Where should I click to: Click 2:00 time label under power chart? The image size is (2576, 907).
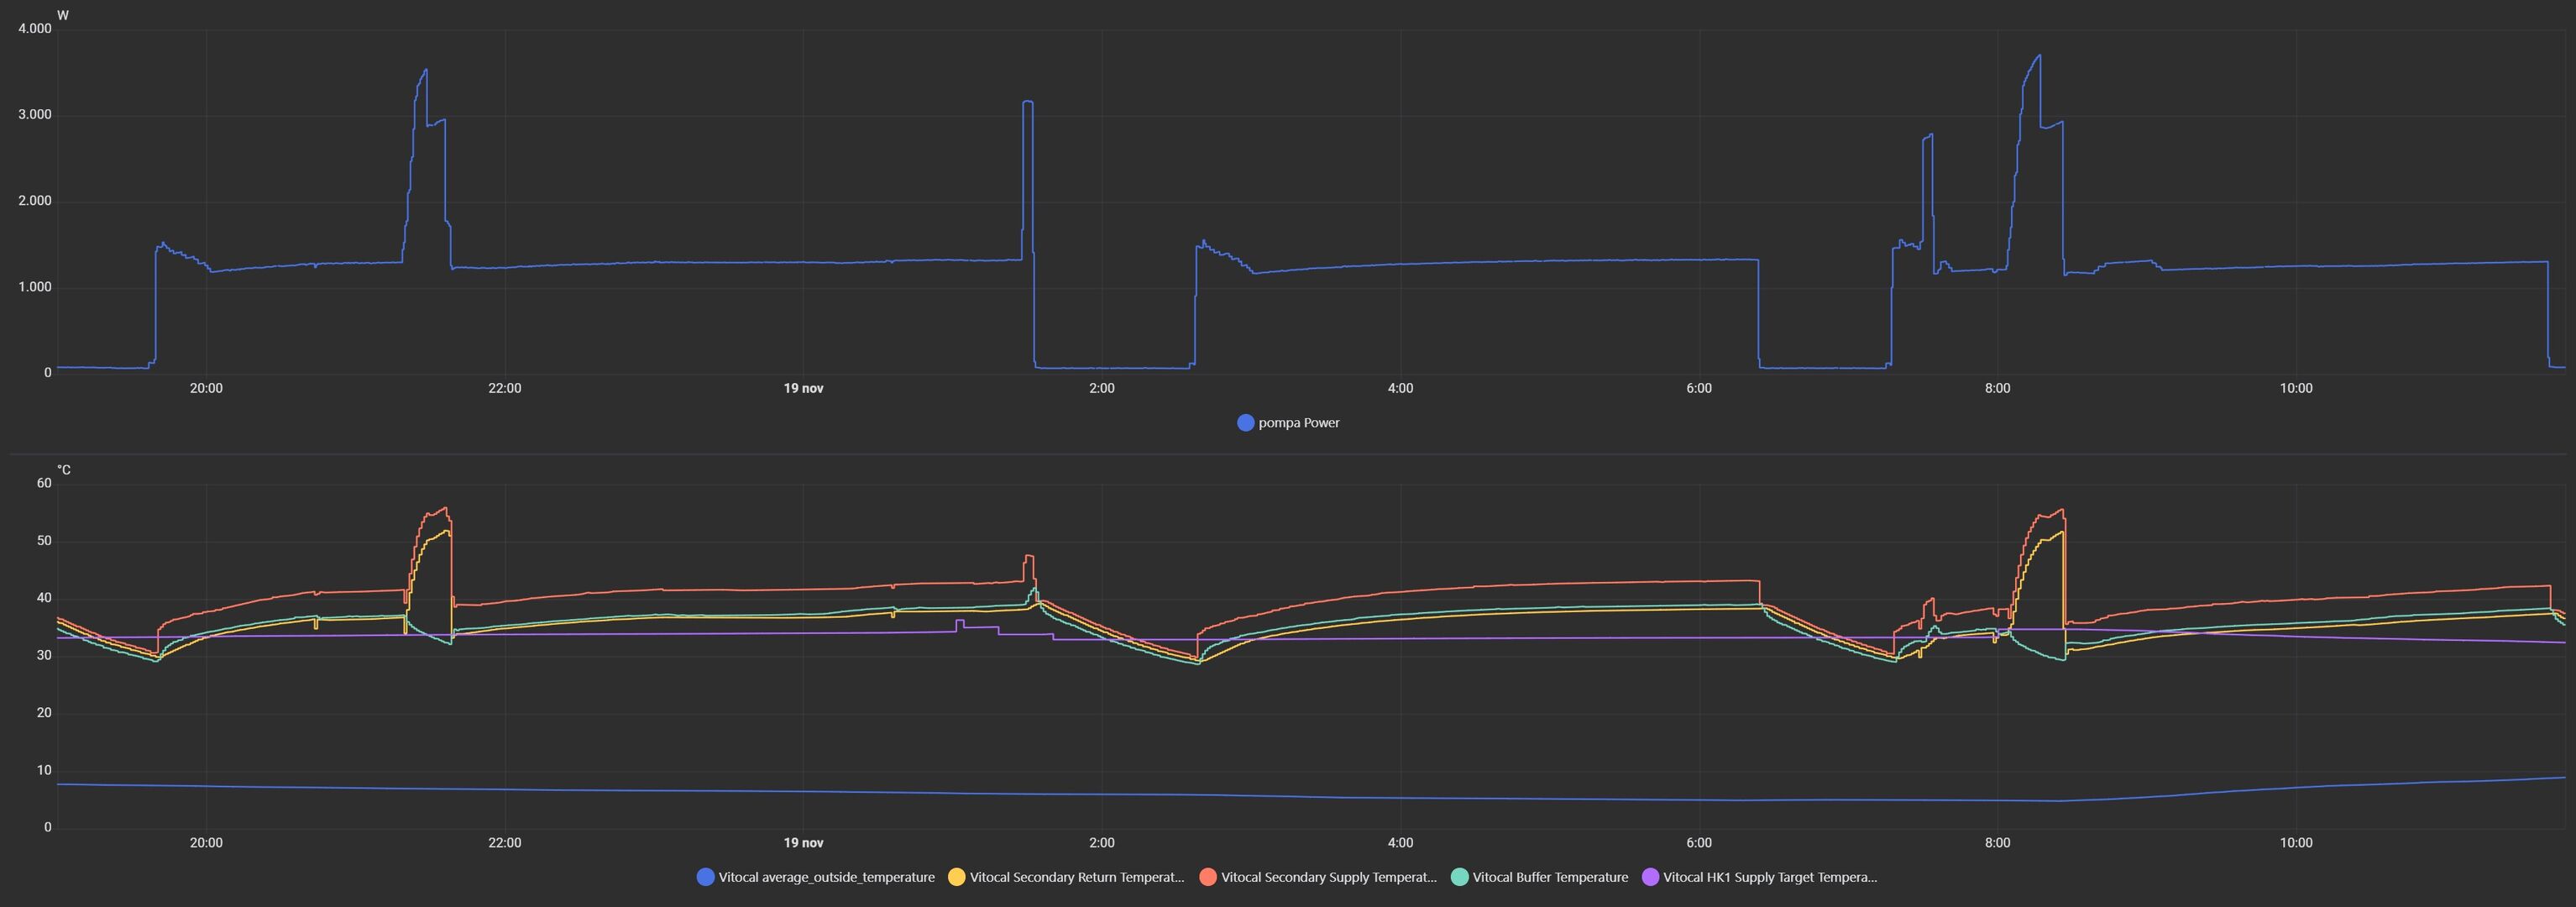coord(1101,389)
